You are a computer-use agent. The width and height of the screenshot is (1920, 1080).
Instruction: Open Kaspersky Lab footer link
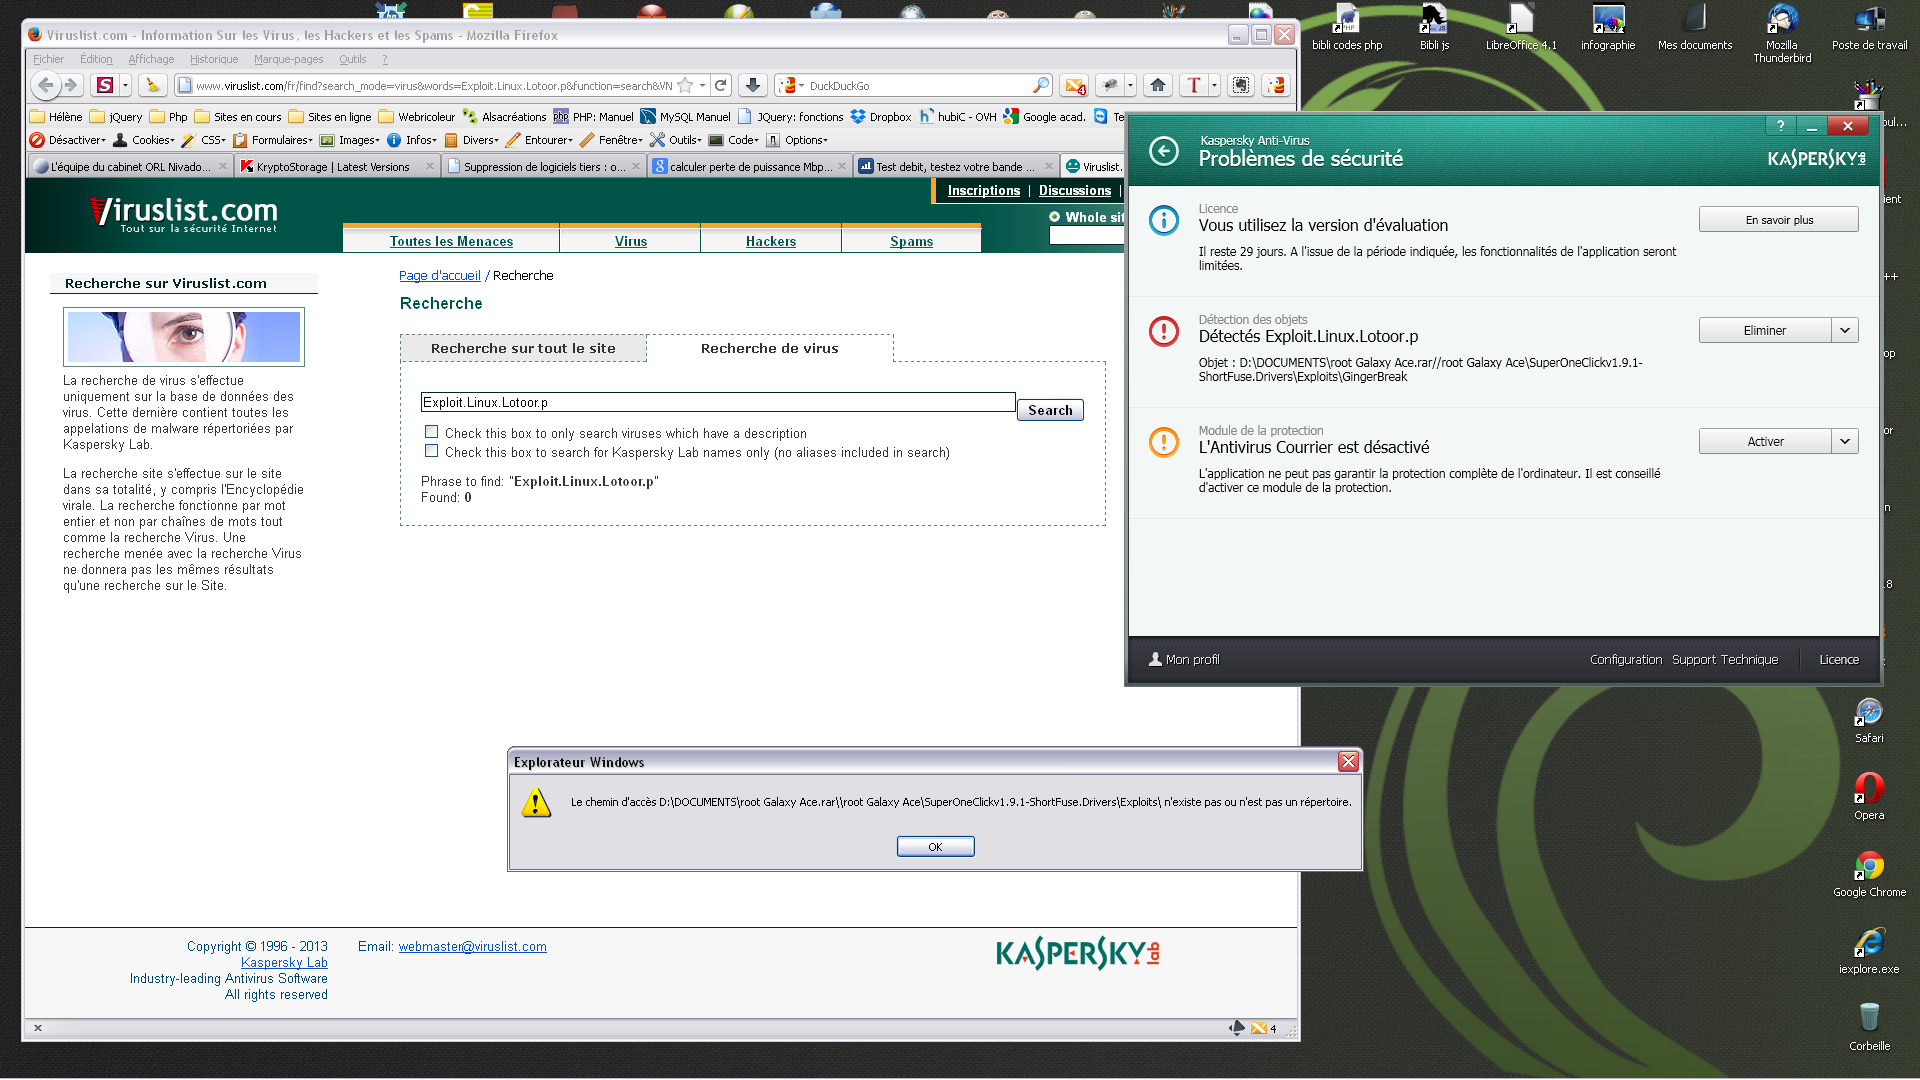coord(284,963)
